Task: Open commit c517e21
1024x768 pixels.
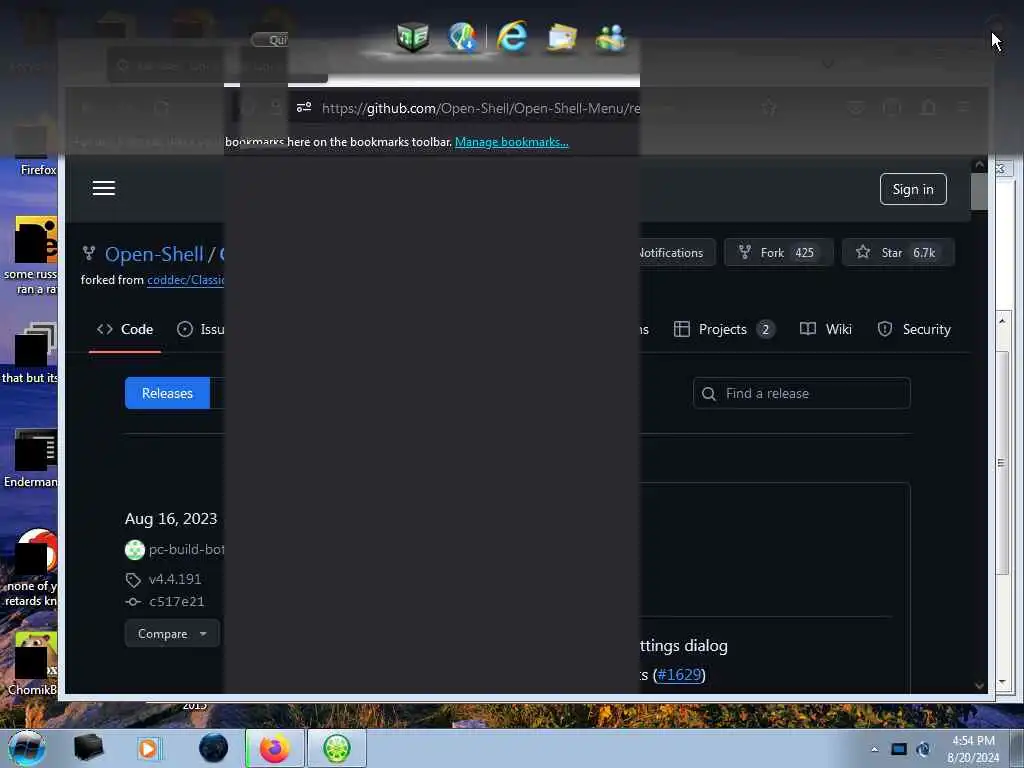Action: (x=176, y=601)
